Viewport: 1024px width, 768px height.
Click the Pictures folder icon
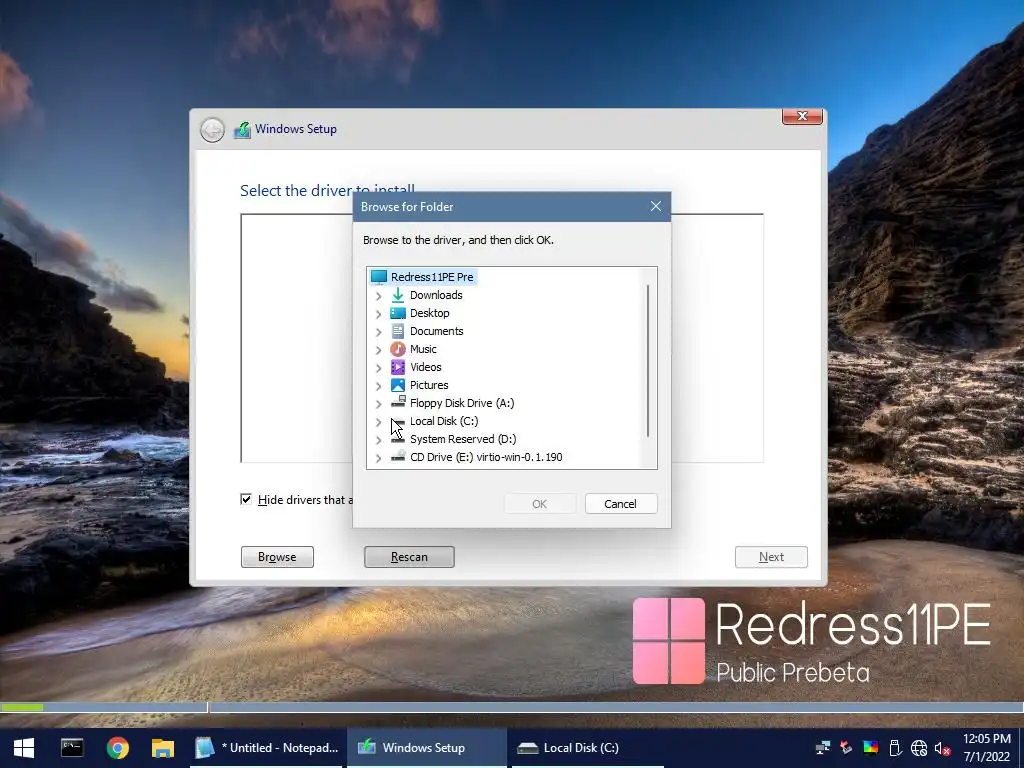[x=398, y=385]
